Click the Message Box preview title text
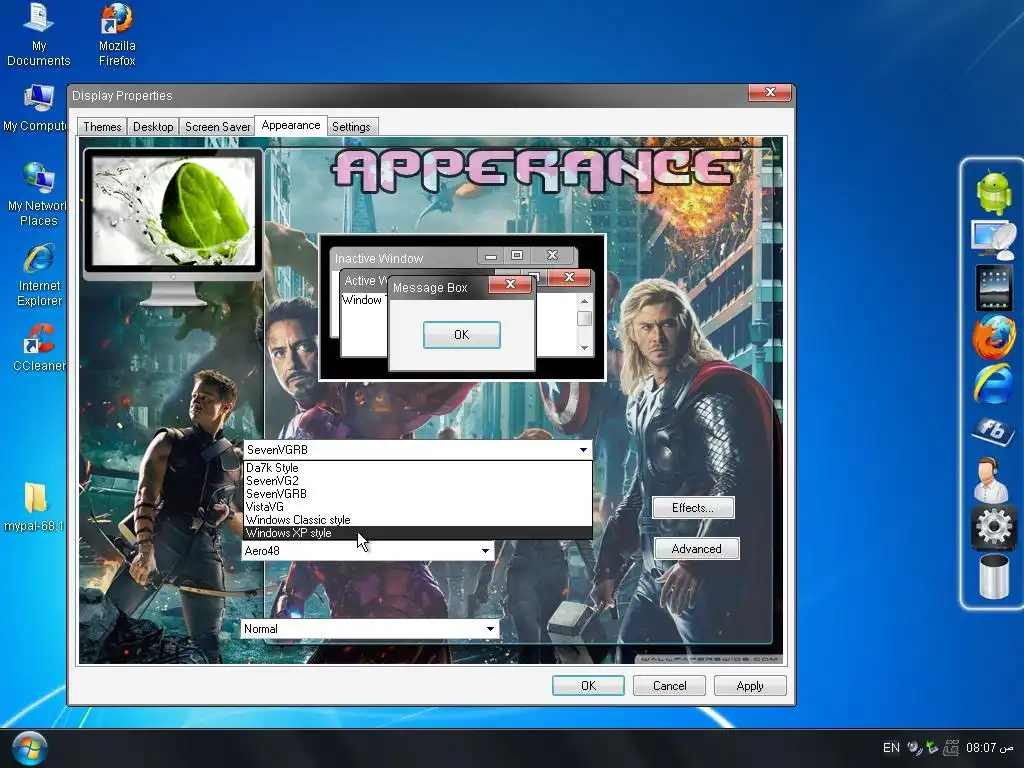The height and width of the screenshot is (768, 1024). click(x=430, y=287)
